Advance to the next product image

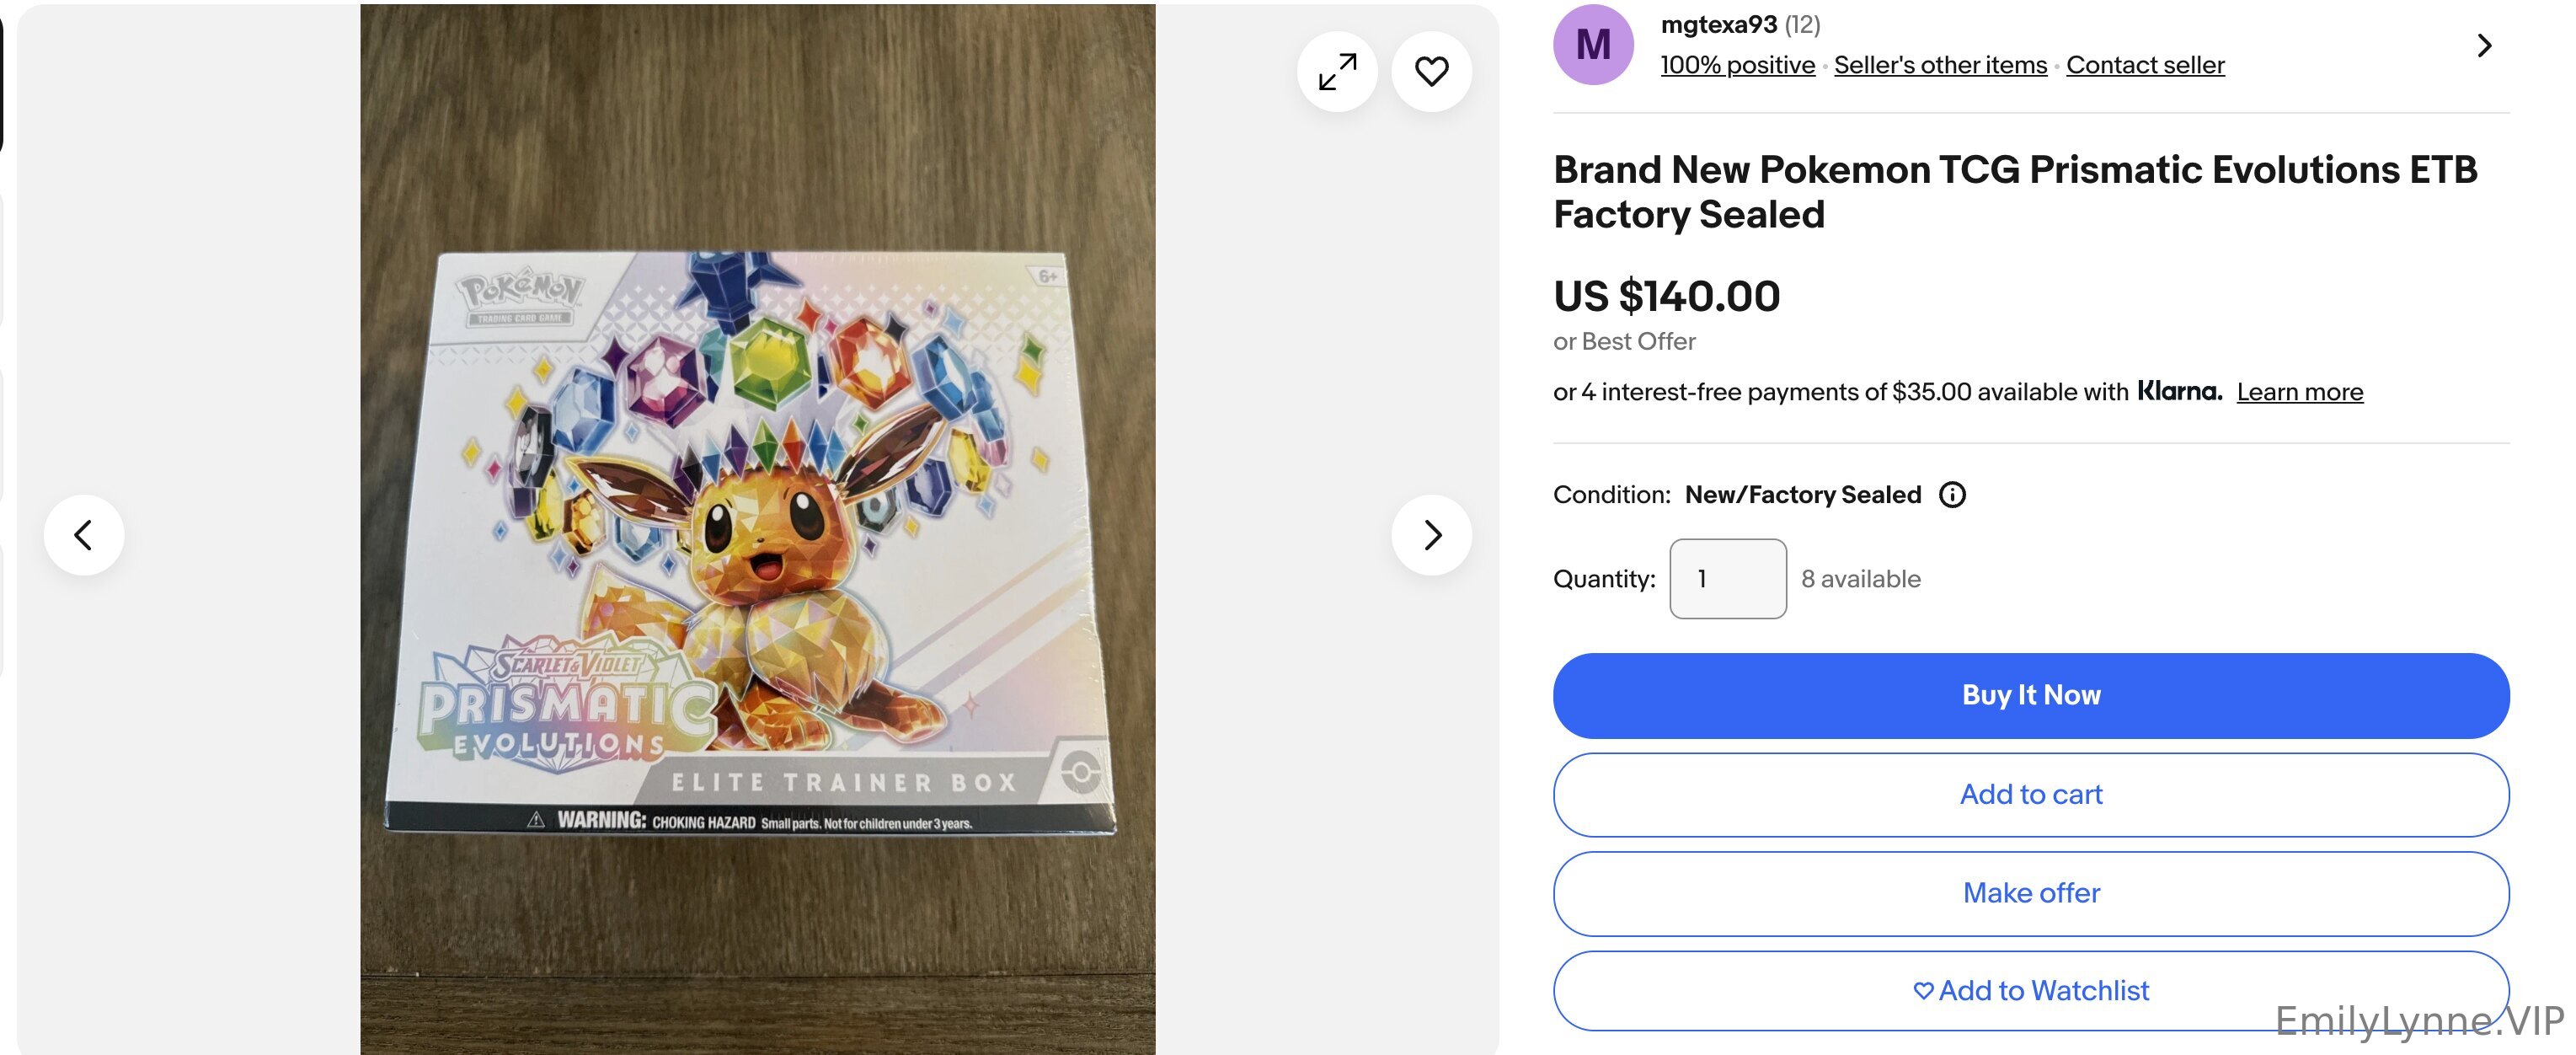[x=1431, y=535]
